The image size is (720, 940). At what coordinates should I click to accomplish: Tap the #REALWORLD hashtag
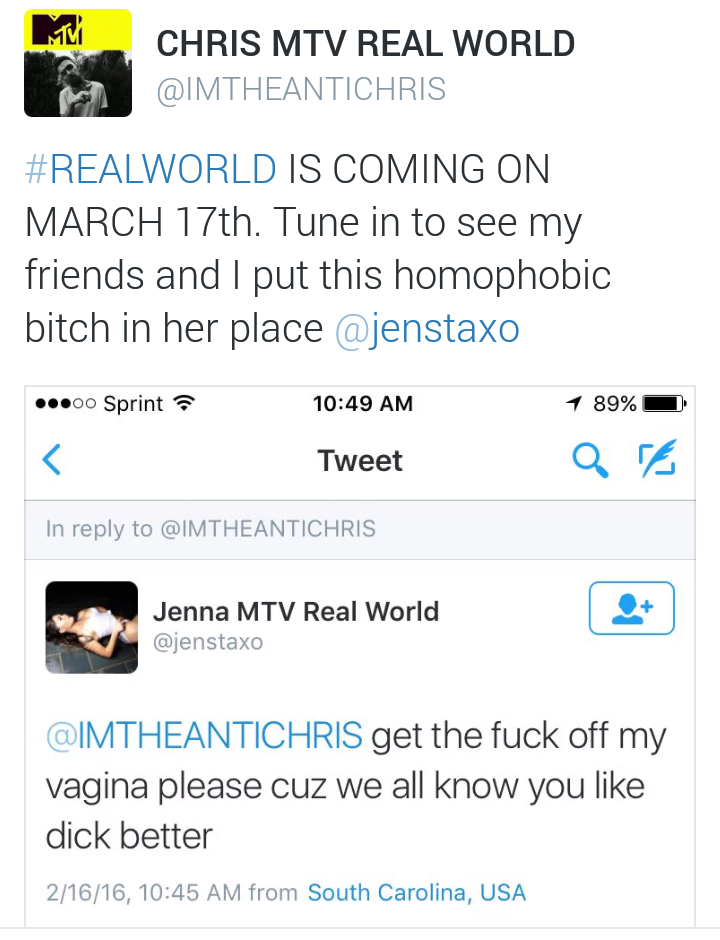[150, 169]
